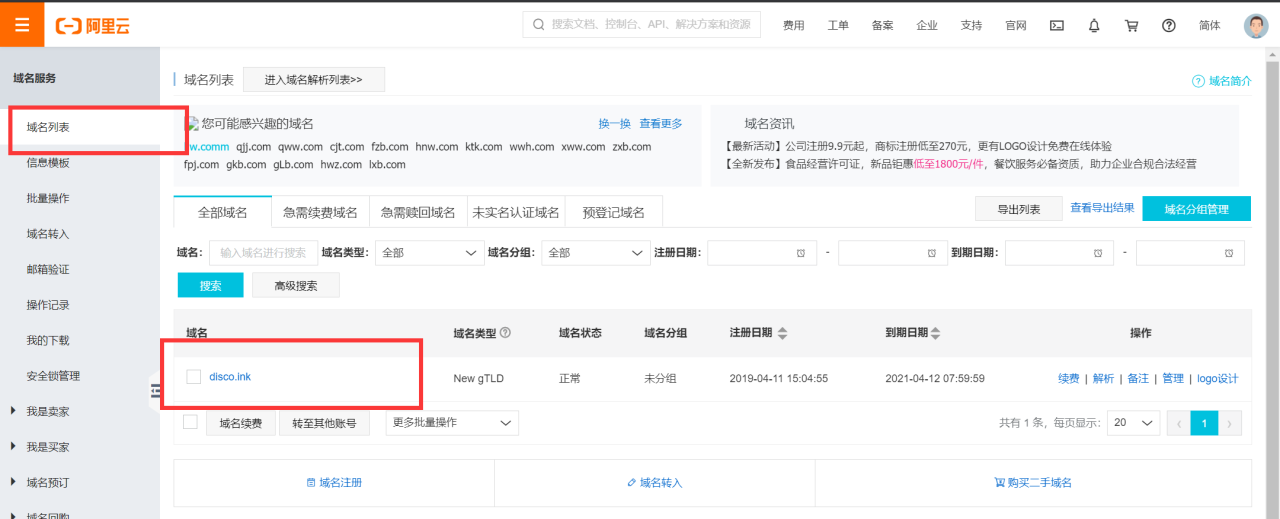Open the Cloud Shell terminal icon
Viewport: 1280px width, 519px height.
coord(1056,26)
